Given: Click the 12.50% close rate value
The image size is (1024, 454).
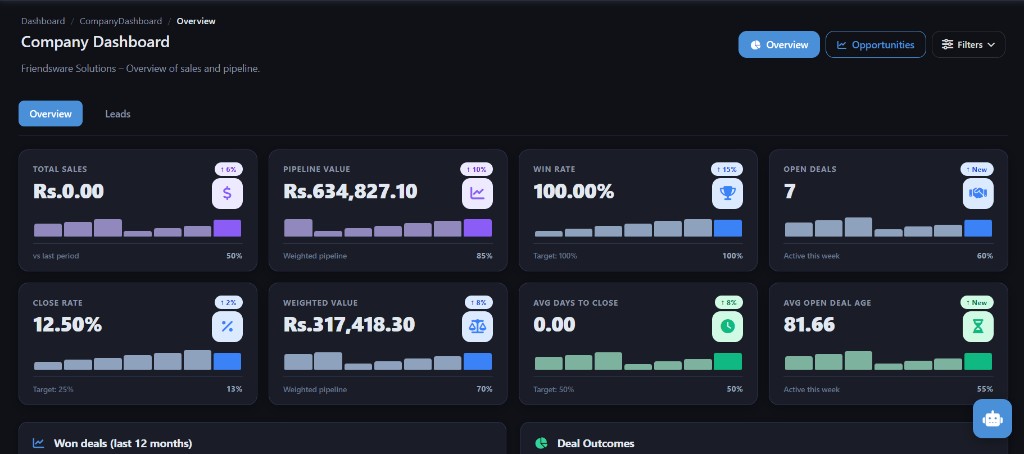Looking at the screenshot, I should click(x=67, y=325).
